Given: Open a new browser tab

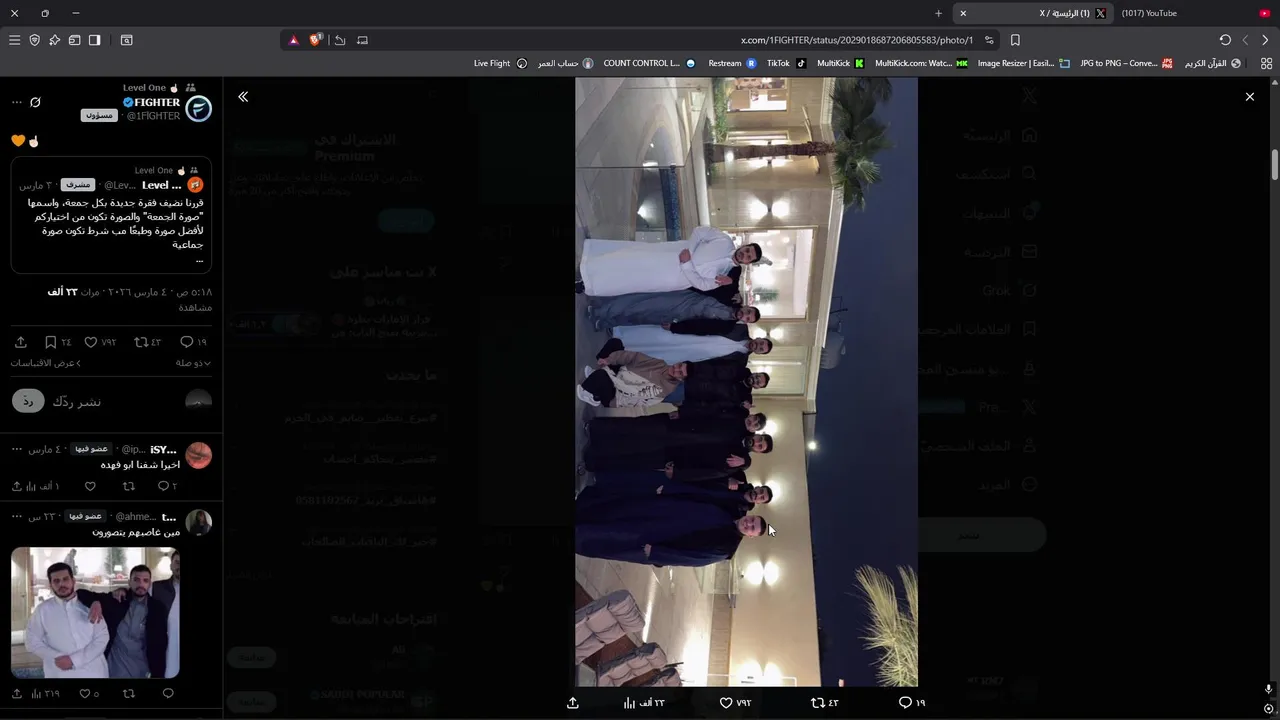Looking at the screenshot, I should [x=938, y=13].
